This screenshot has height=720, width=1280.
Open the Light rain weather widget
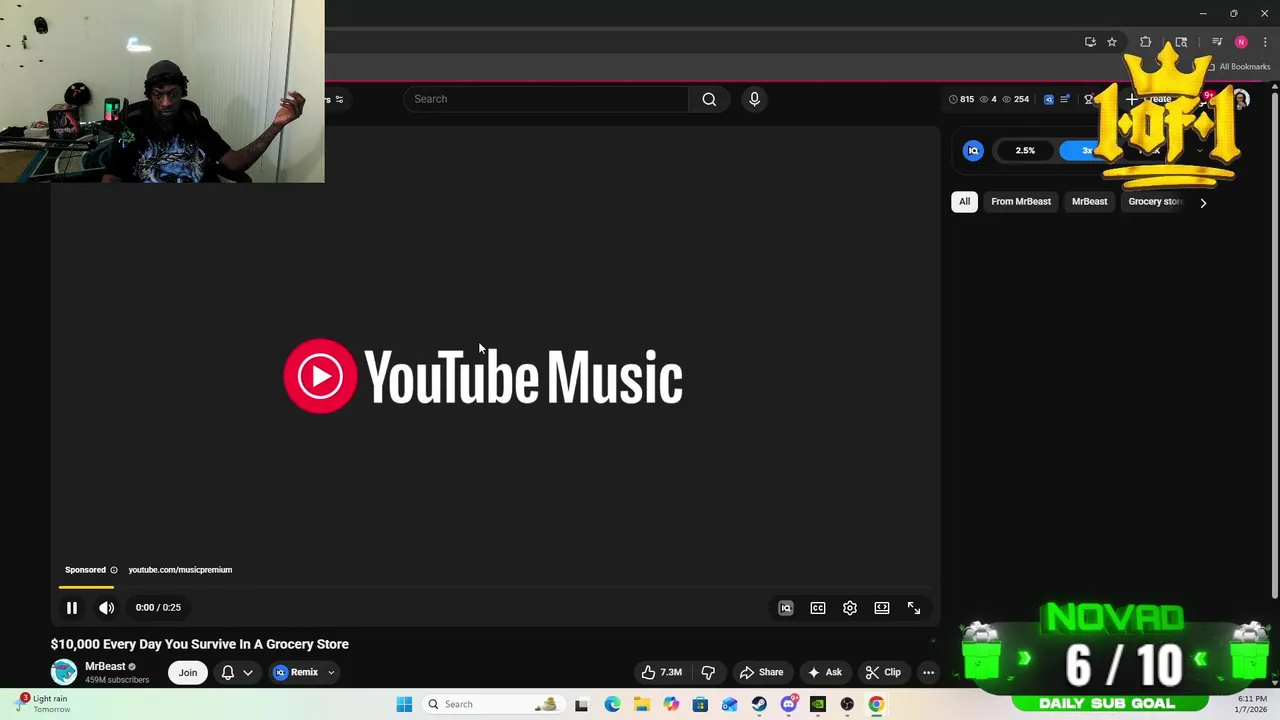tap(44, 704)
